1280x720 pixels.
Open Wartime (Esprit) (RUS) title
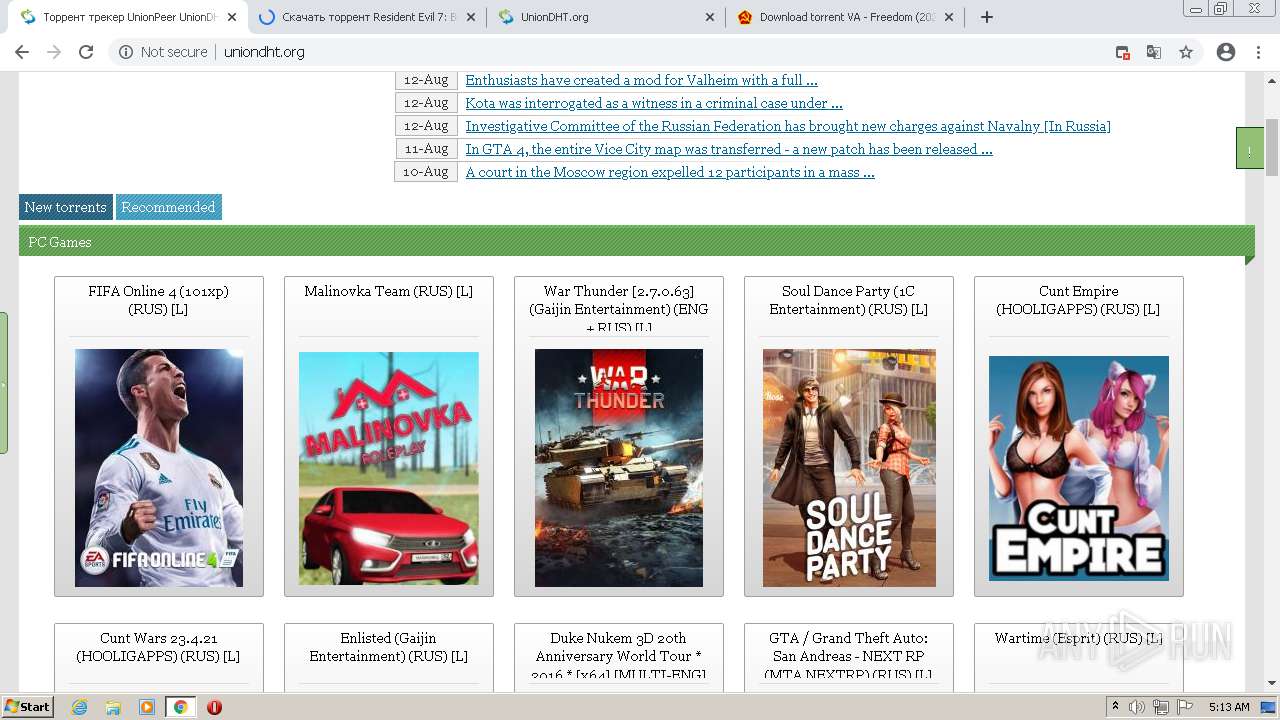1078,638
